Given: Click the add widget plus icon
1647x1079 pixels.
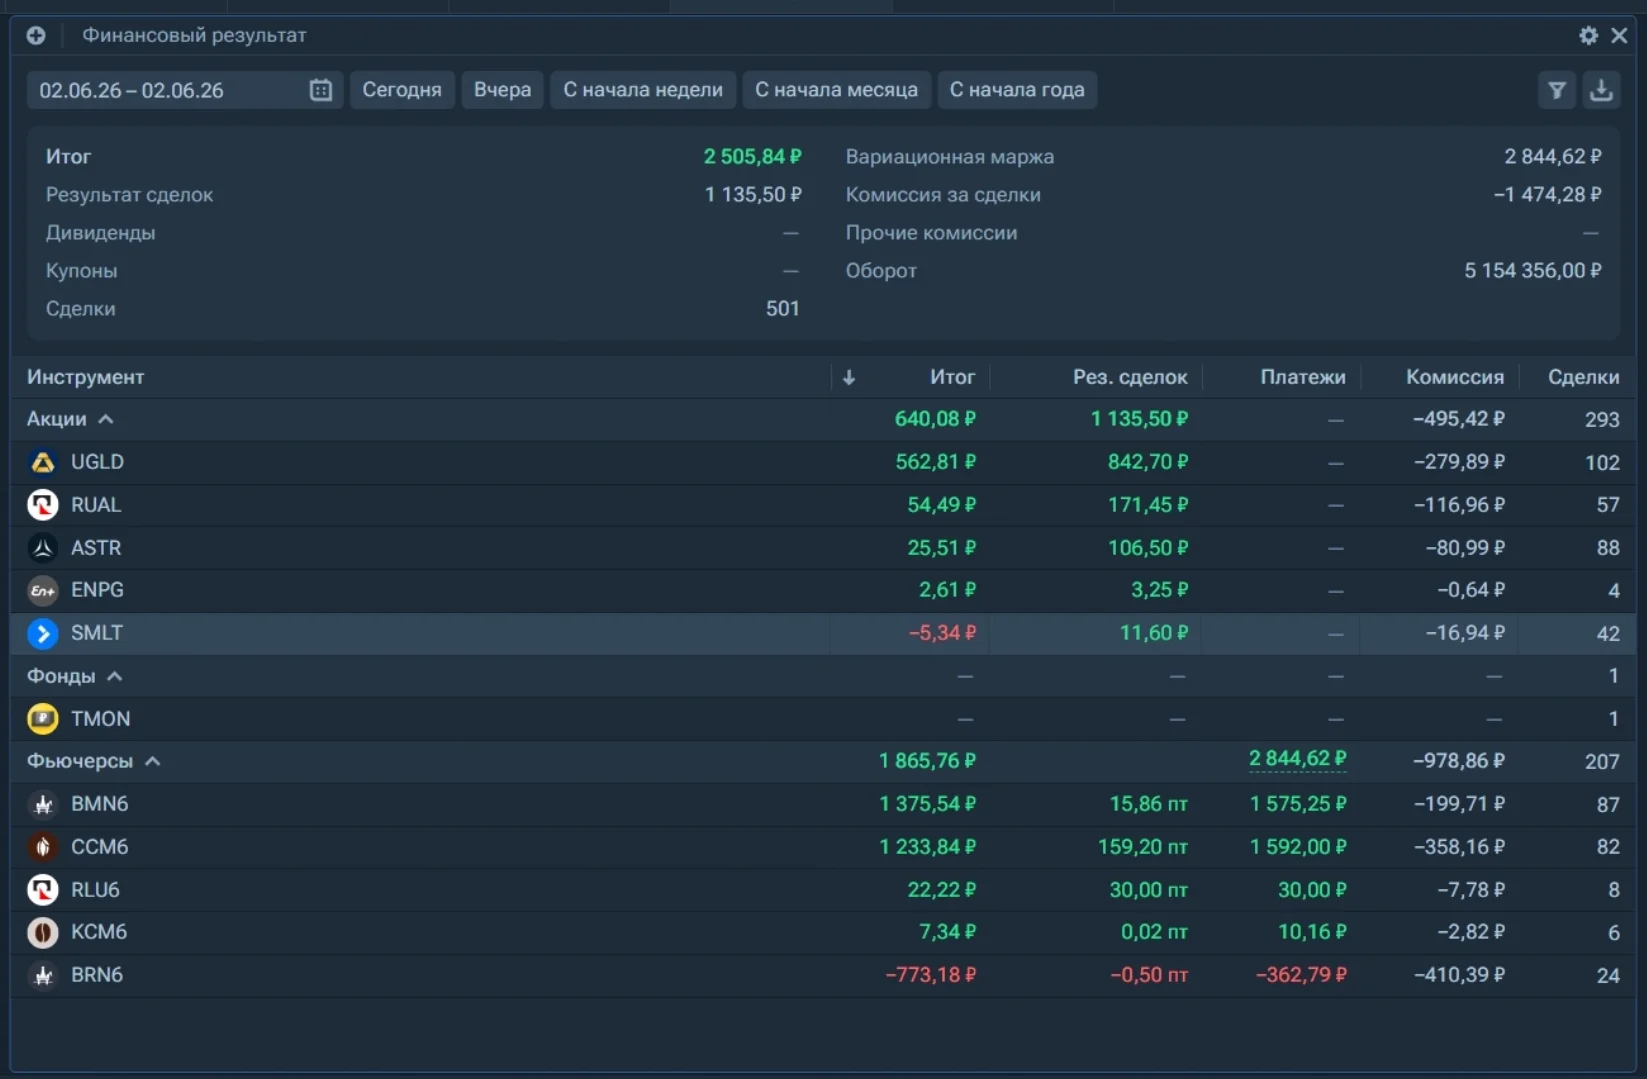Looking at the screenshot, I should (x=36, y=36).
